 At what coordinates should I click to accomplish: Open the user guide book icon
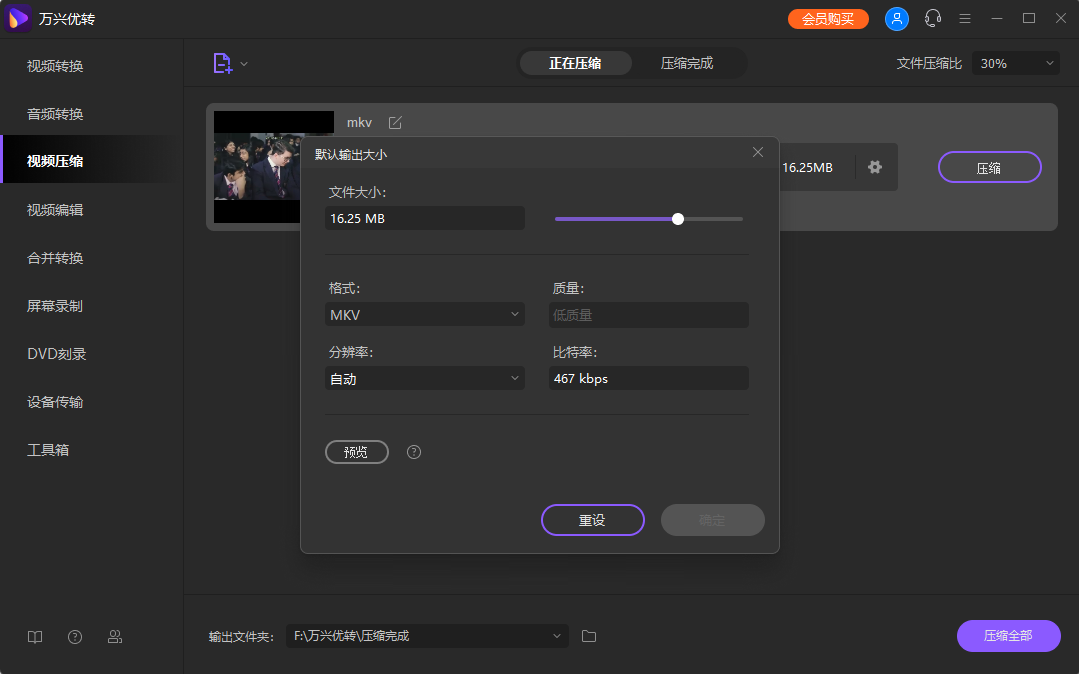[34, 636]
